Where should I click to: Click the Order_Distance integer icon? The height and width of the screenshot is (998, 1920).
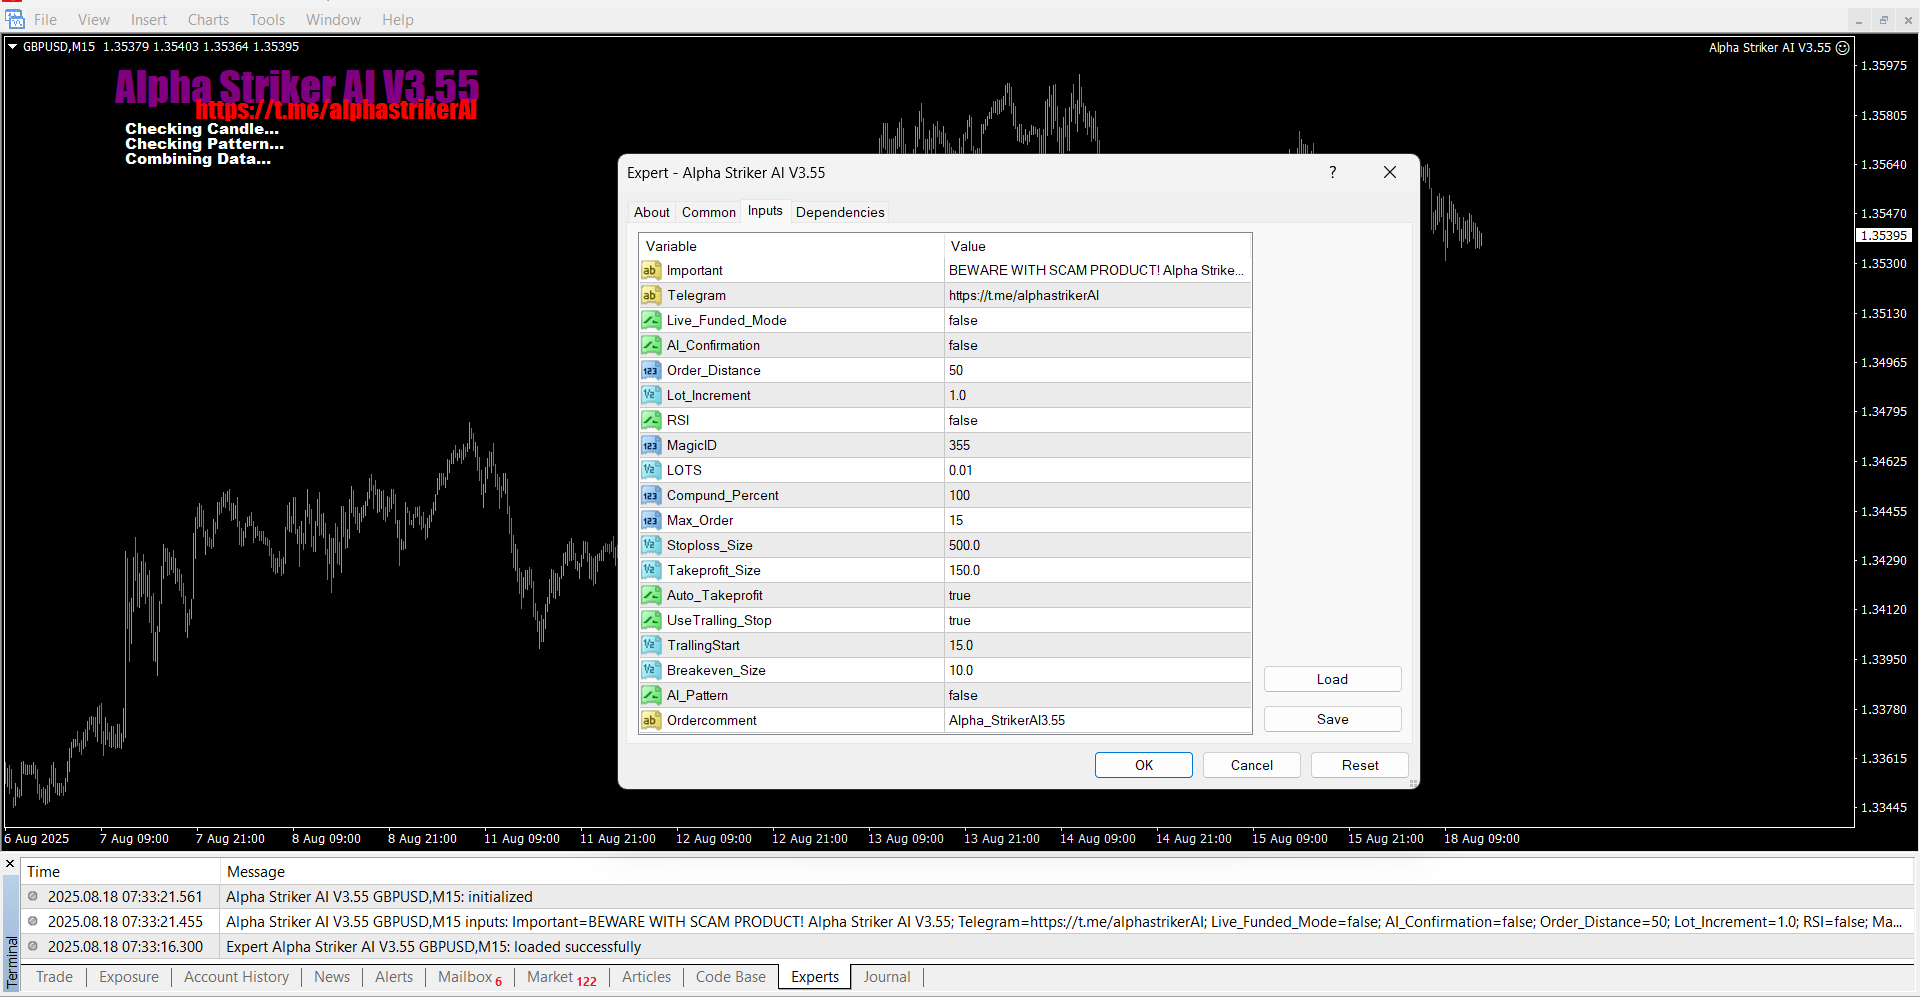point(651,370)
